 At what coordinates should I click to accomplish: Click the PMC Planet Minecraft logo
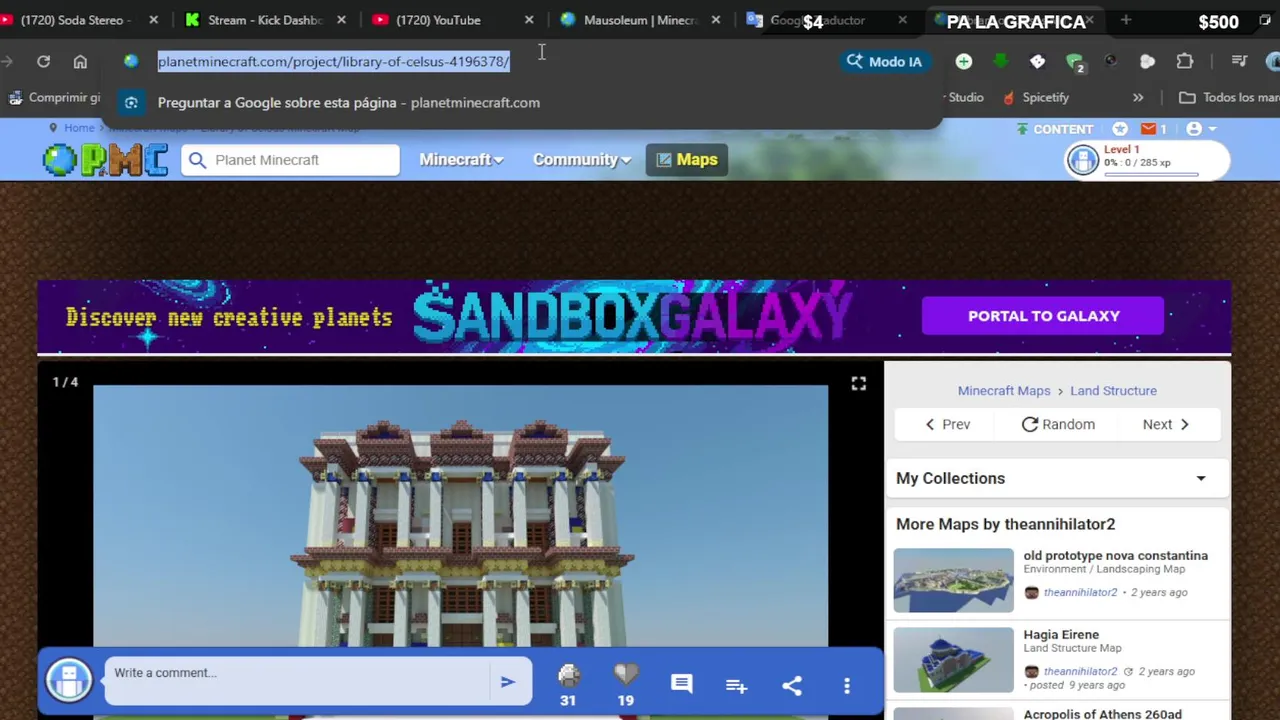pos(106,160)
